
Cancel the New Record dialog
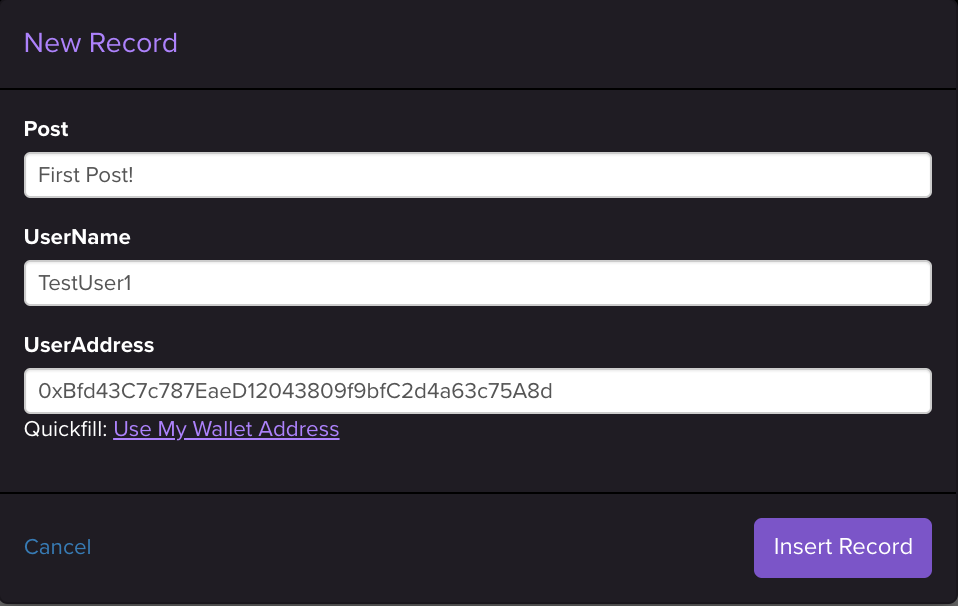tap(57, 547)
